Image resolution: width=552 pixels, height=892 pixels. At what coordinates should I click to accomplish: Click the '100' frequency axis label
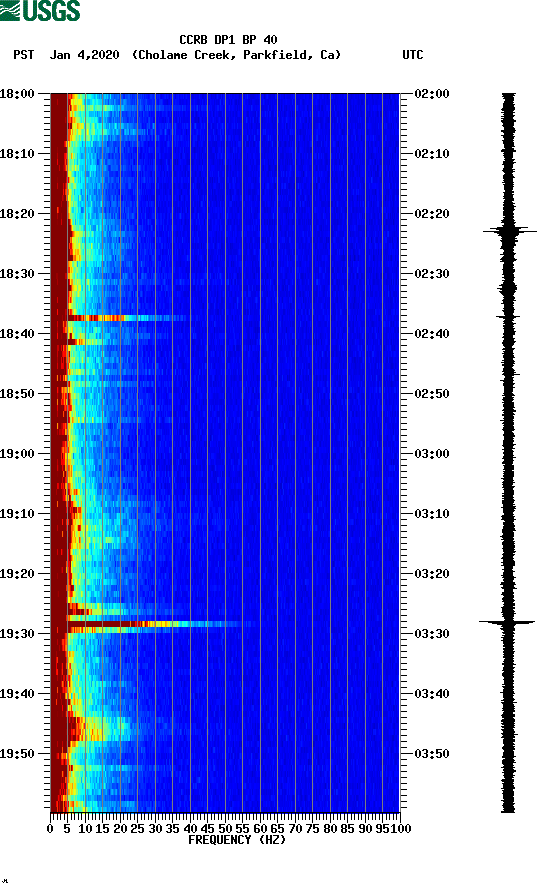pos(401,828)
